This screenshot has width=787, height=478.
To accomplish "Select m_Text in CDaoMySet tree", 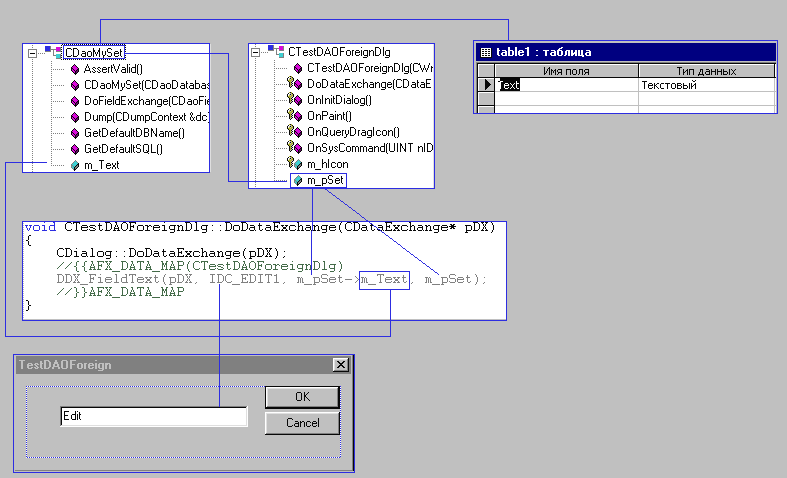I will pyautogui.click(x=101, y=165).
